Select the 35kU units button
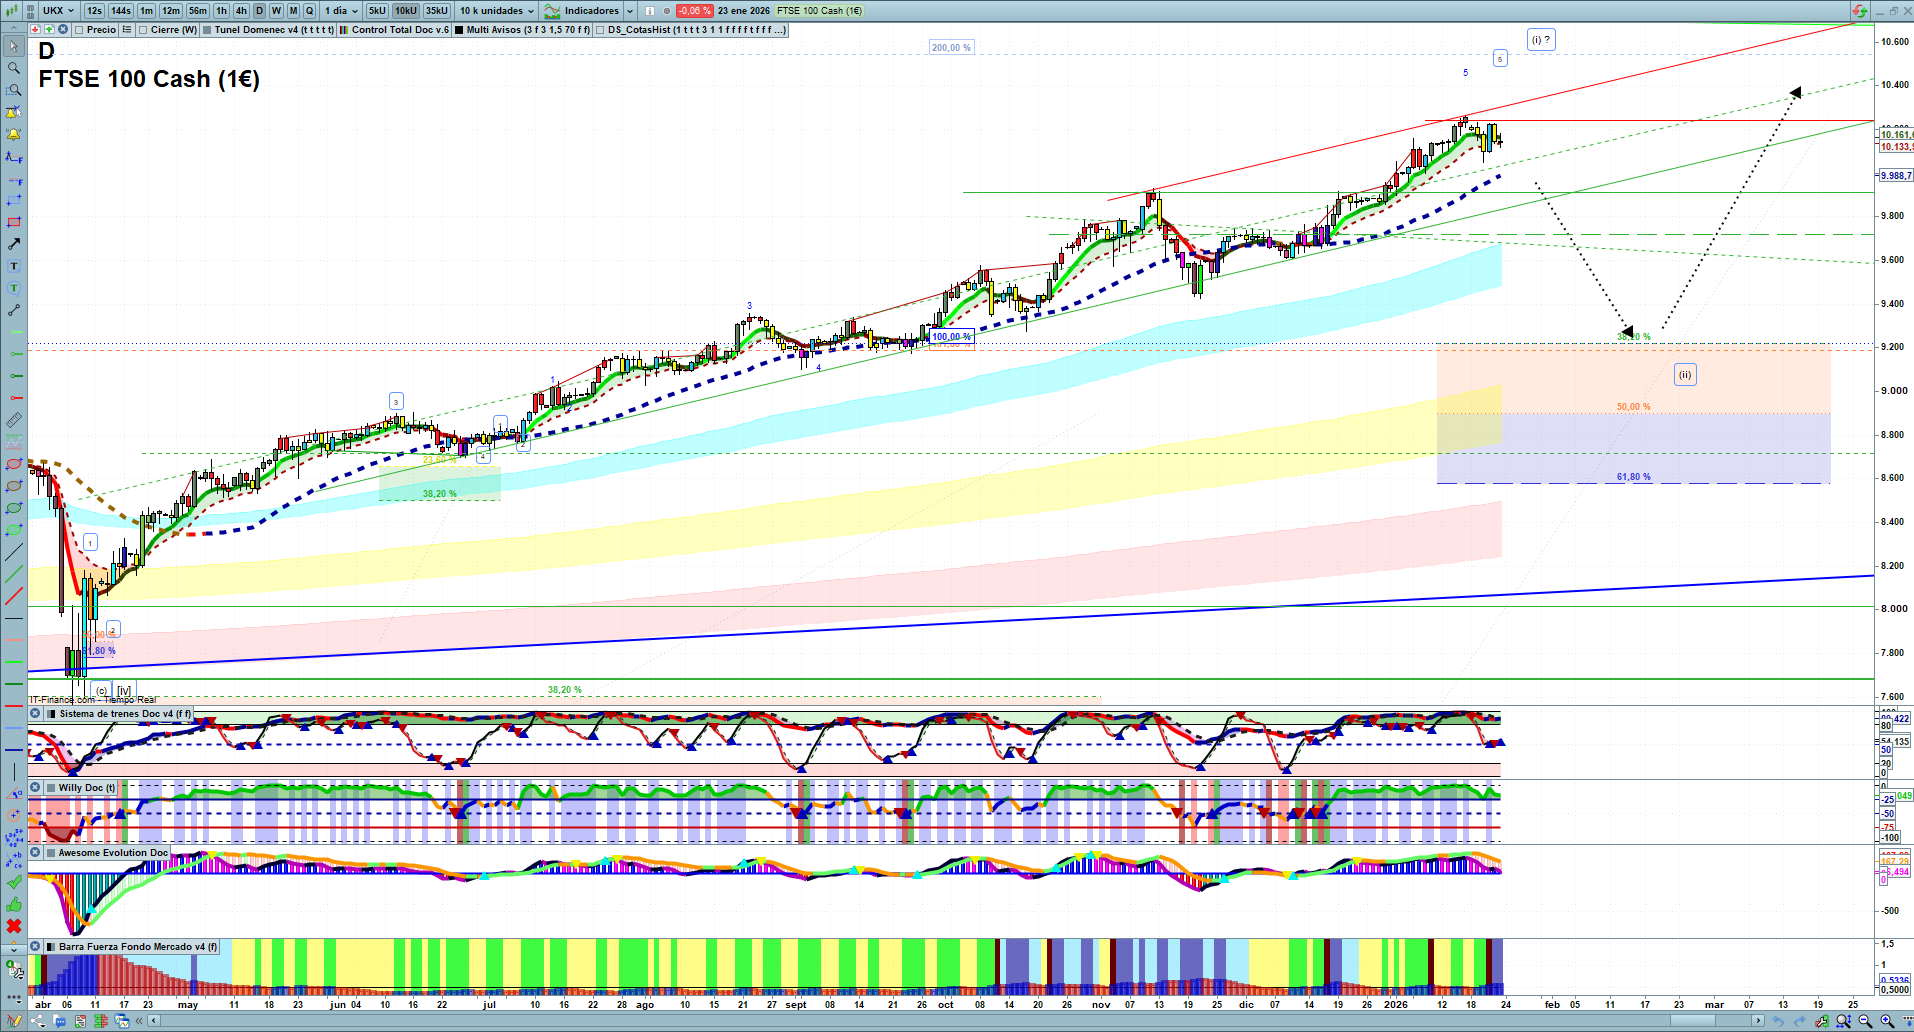Screen dimensions: 1914x1032 pyautogui.click(x=437, y=11)
